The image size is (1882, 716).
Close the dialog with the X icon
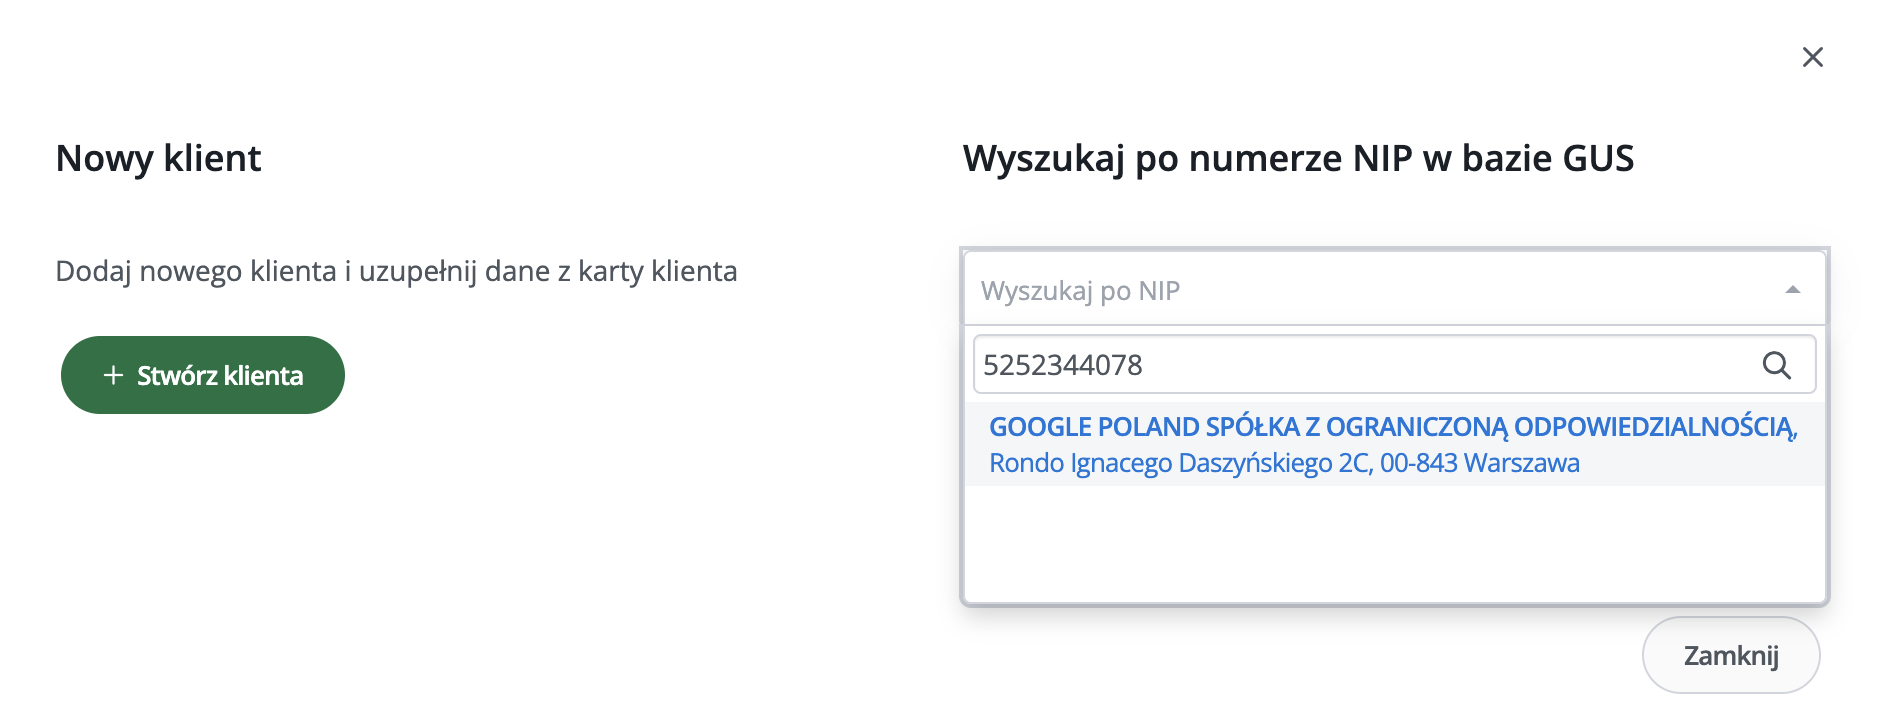tap(1812, 57)
